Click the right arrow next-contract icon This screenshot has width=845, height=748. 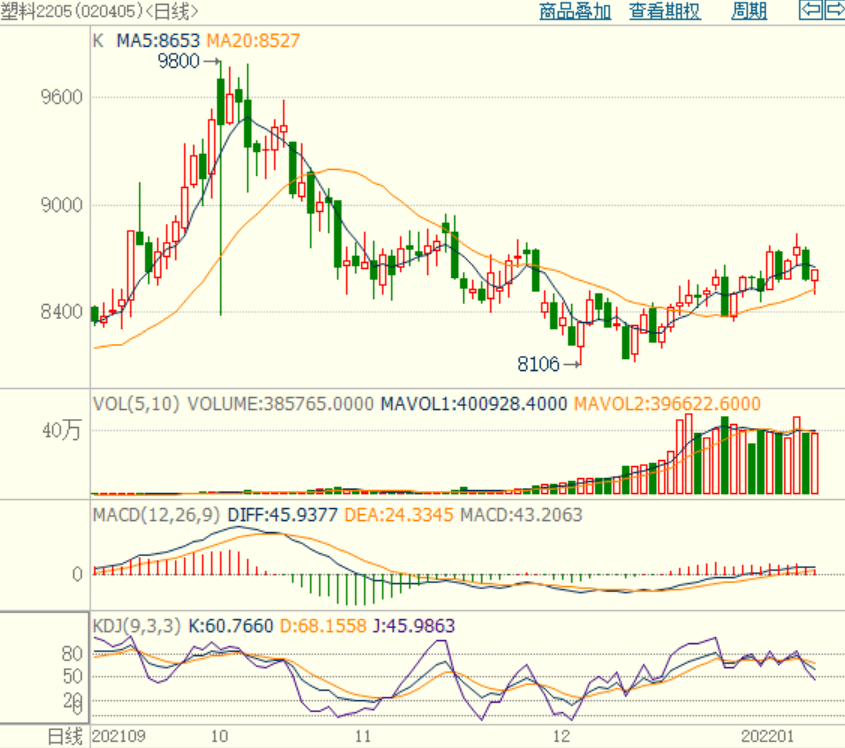pos(834,11)
